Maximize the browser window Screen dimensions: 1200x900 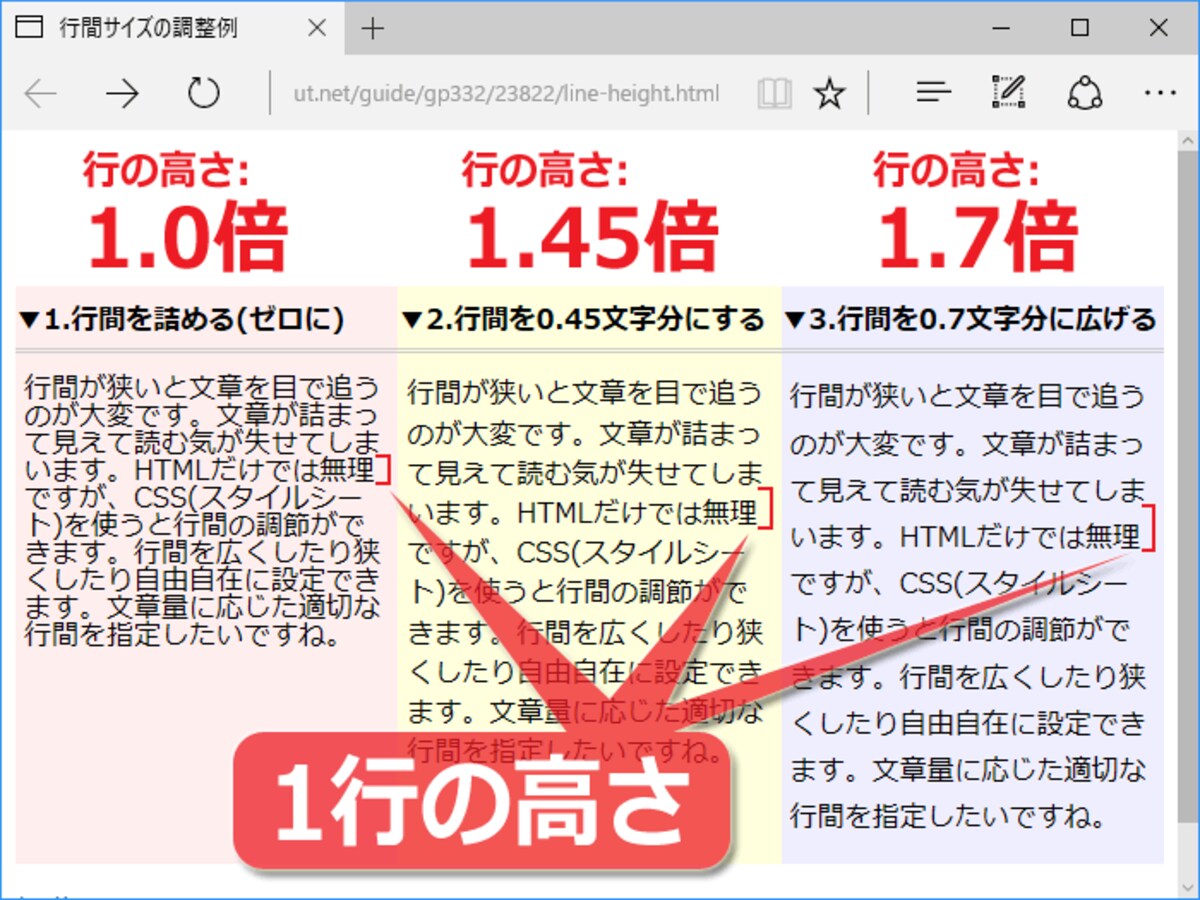point(1079,28)
